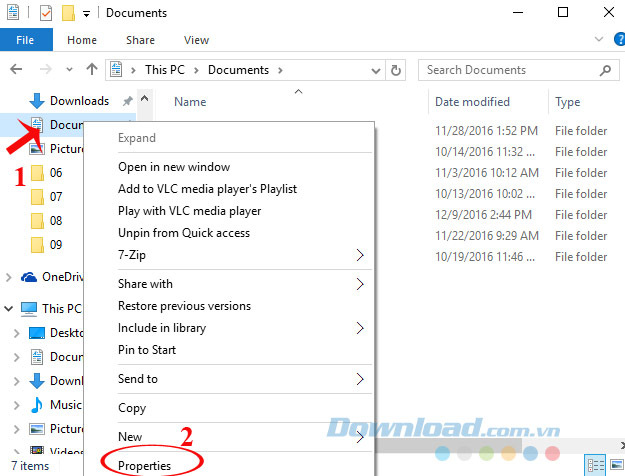Viewport: 625px width, 476px height.
Task: Select the row dated 11/3/2016 10:12 AM
Action: pyautogui.click(x=487, y=173)
